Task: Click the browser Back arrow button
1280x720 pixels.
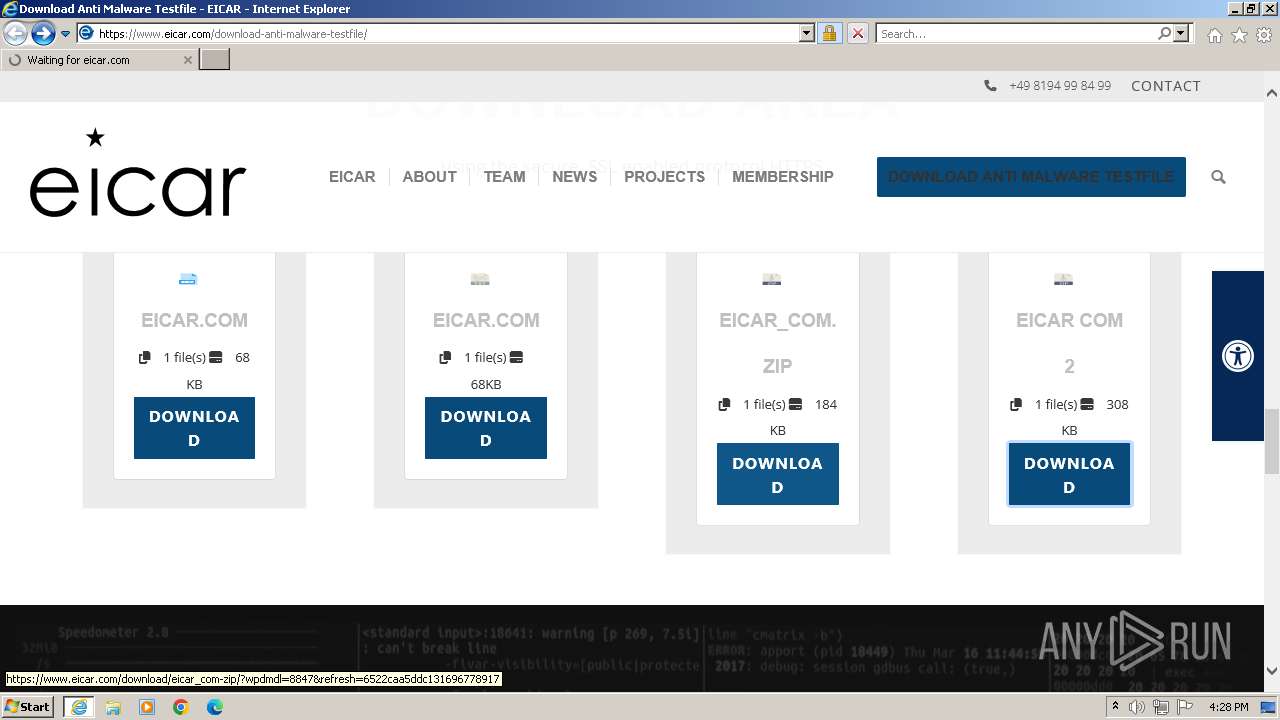Action: pyautogui.click(x=15, y=34)
